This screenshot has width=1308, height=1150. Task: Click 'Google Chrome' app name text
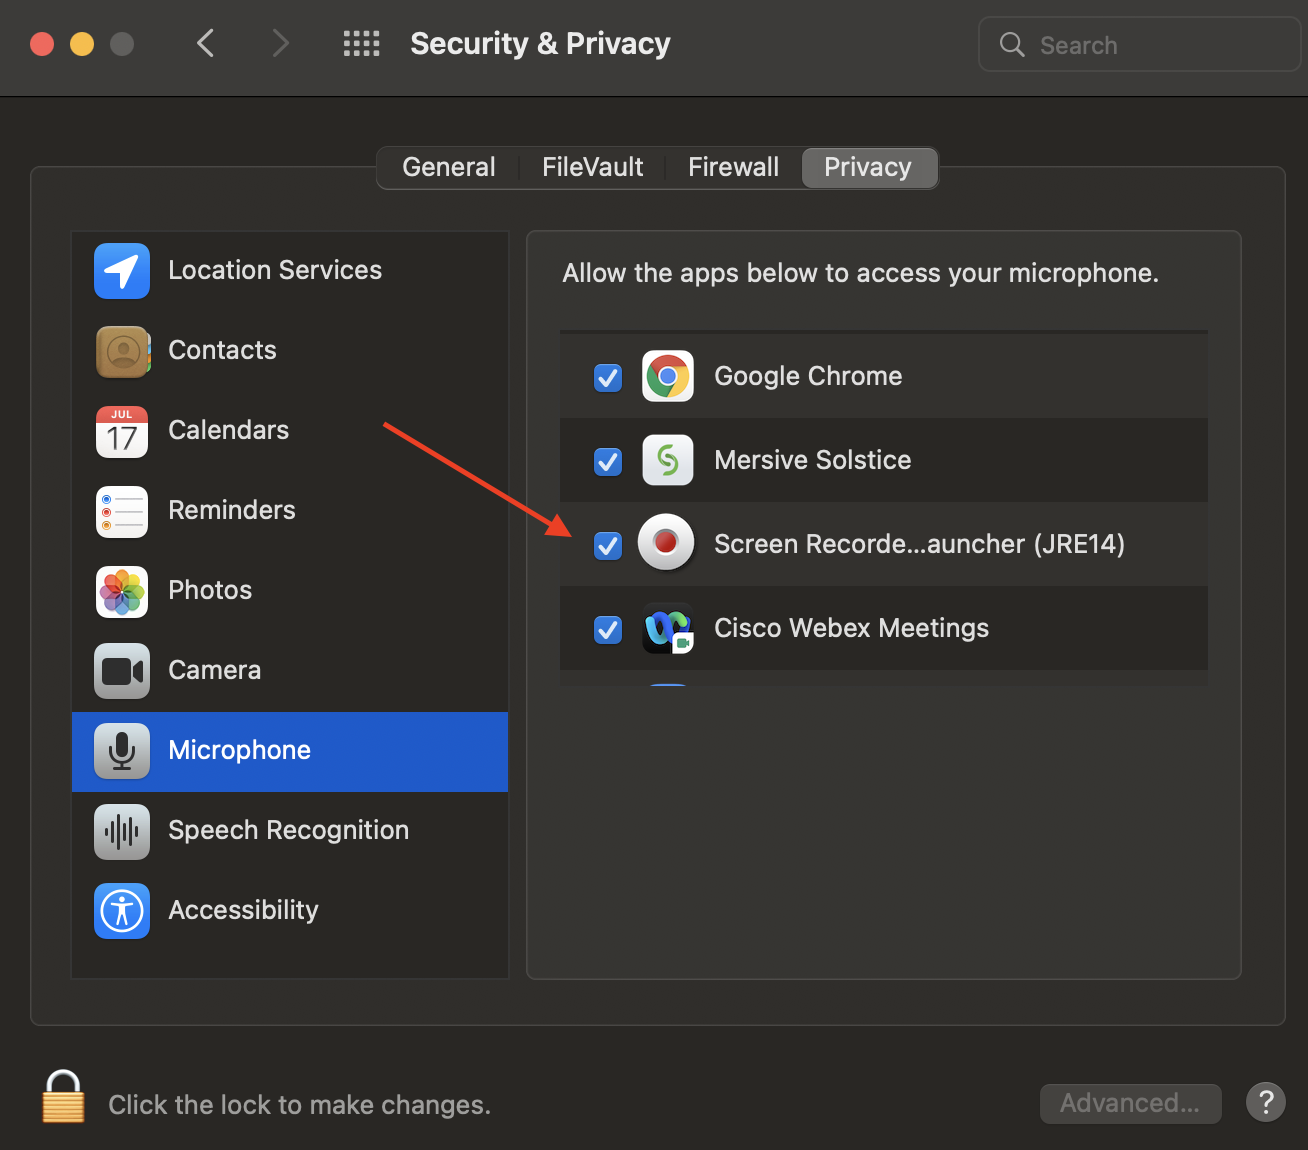click(808, 376)
